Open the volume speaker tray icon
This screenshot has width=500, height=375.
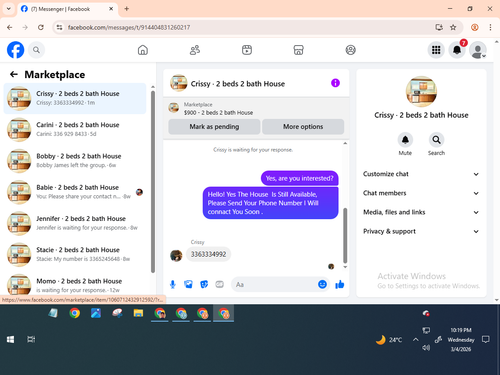tap(426, 348)
